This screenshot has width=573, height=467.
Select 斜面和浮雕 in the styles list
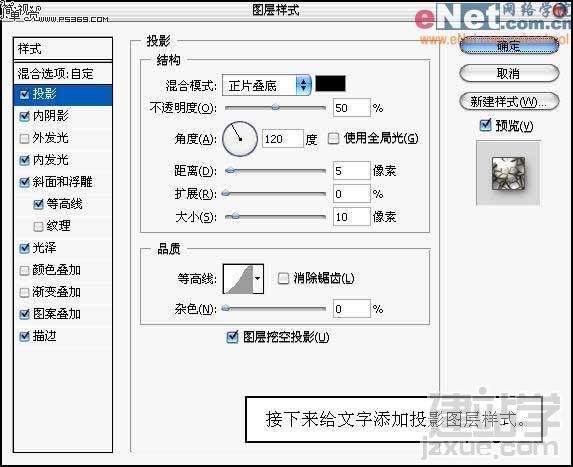[x=63, y=182]
